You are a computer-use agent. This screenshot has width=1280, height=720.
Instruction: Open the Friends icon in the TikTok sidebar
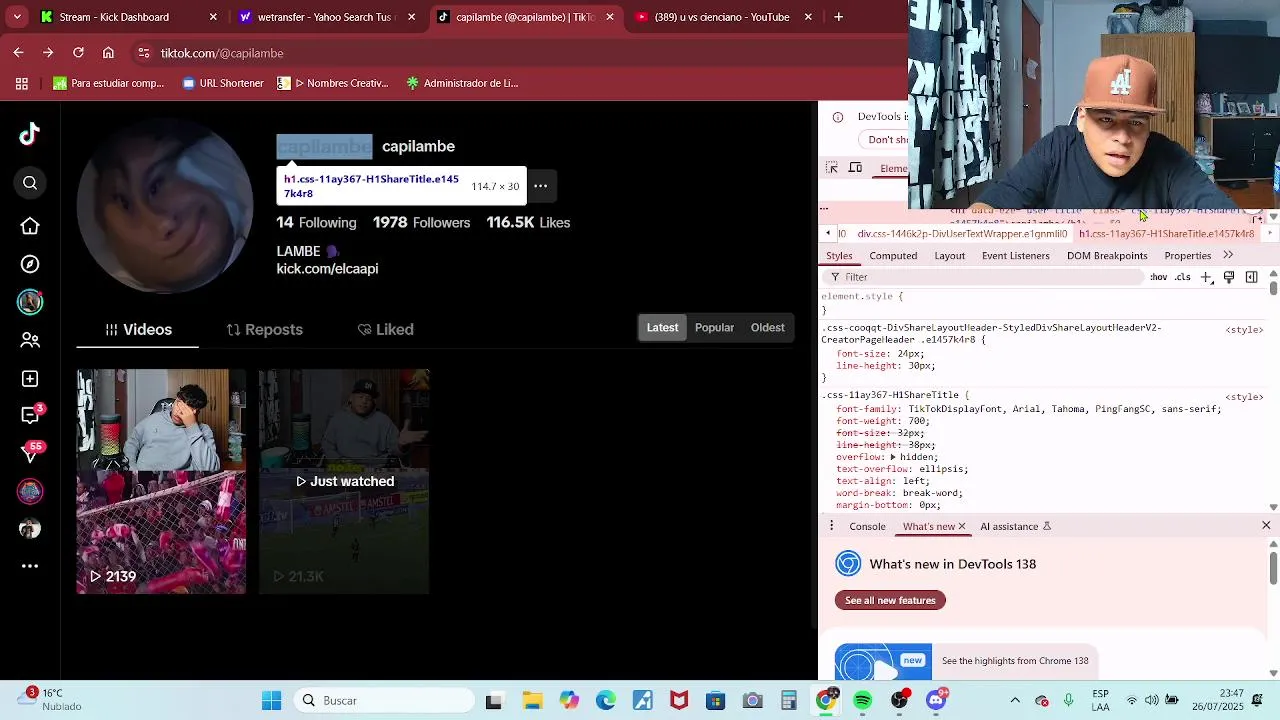point(30,340)
